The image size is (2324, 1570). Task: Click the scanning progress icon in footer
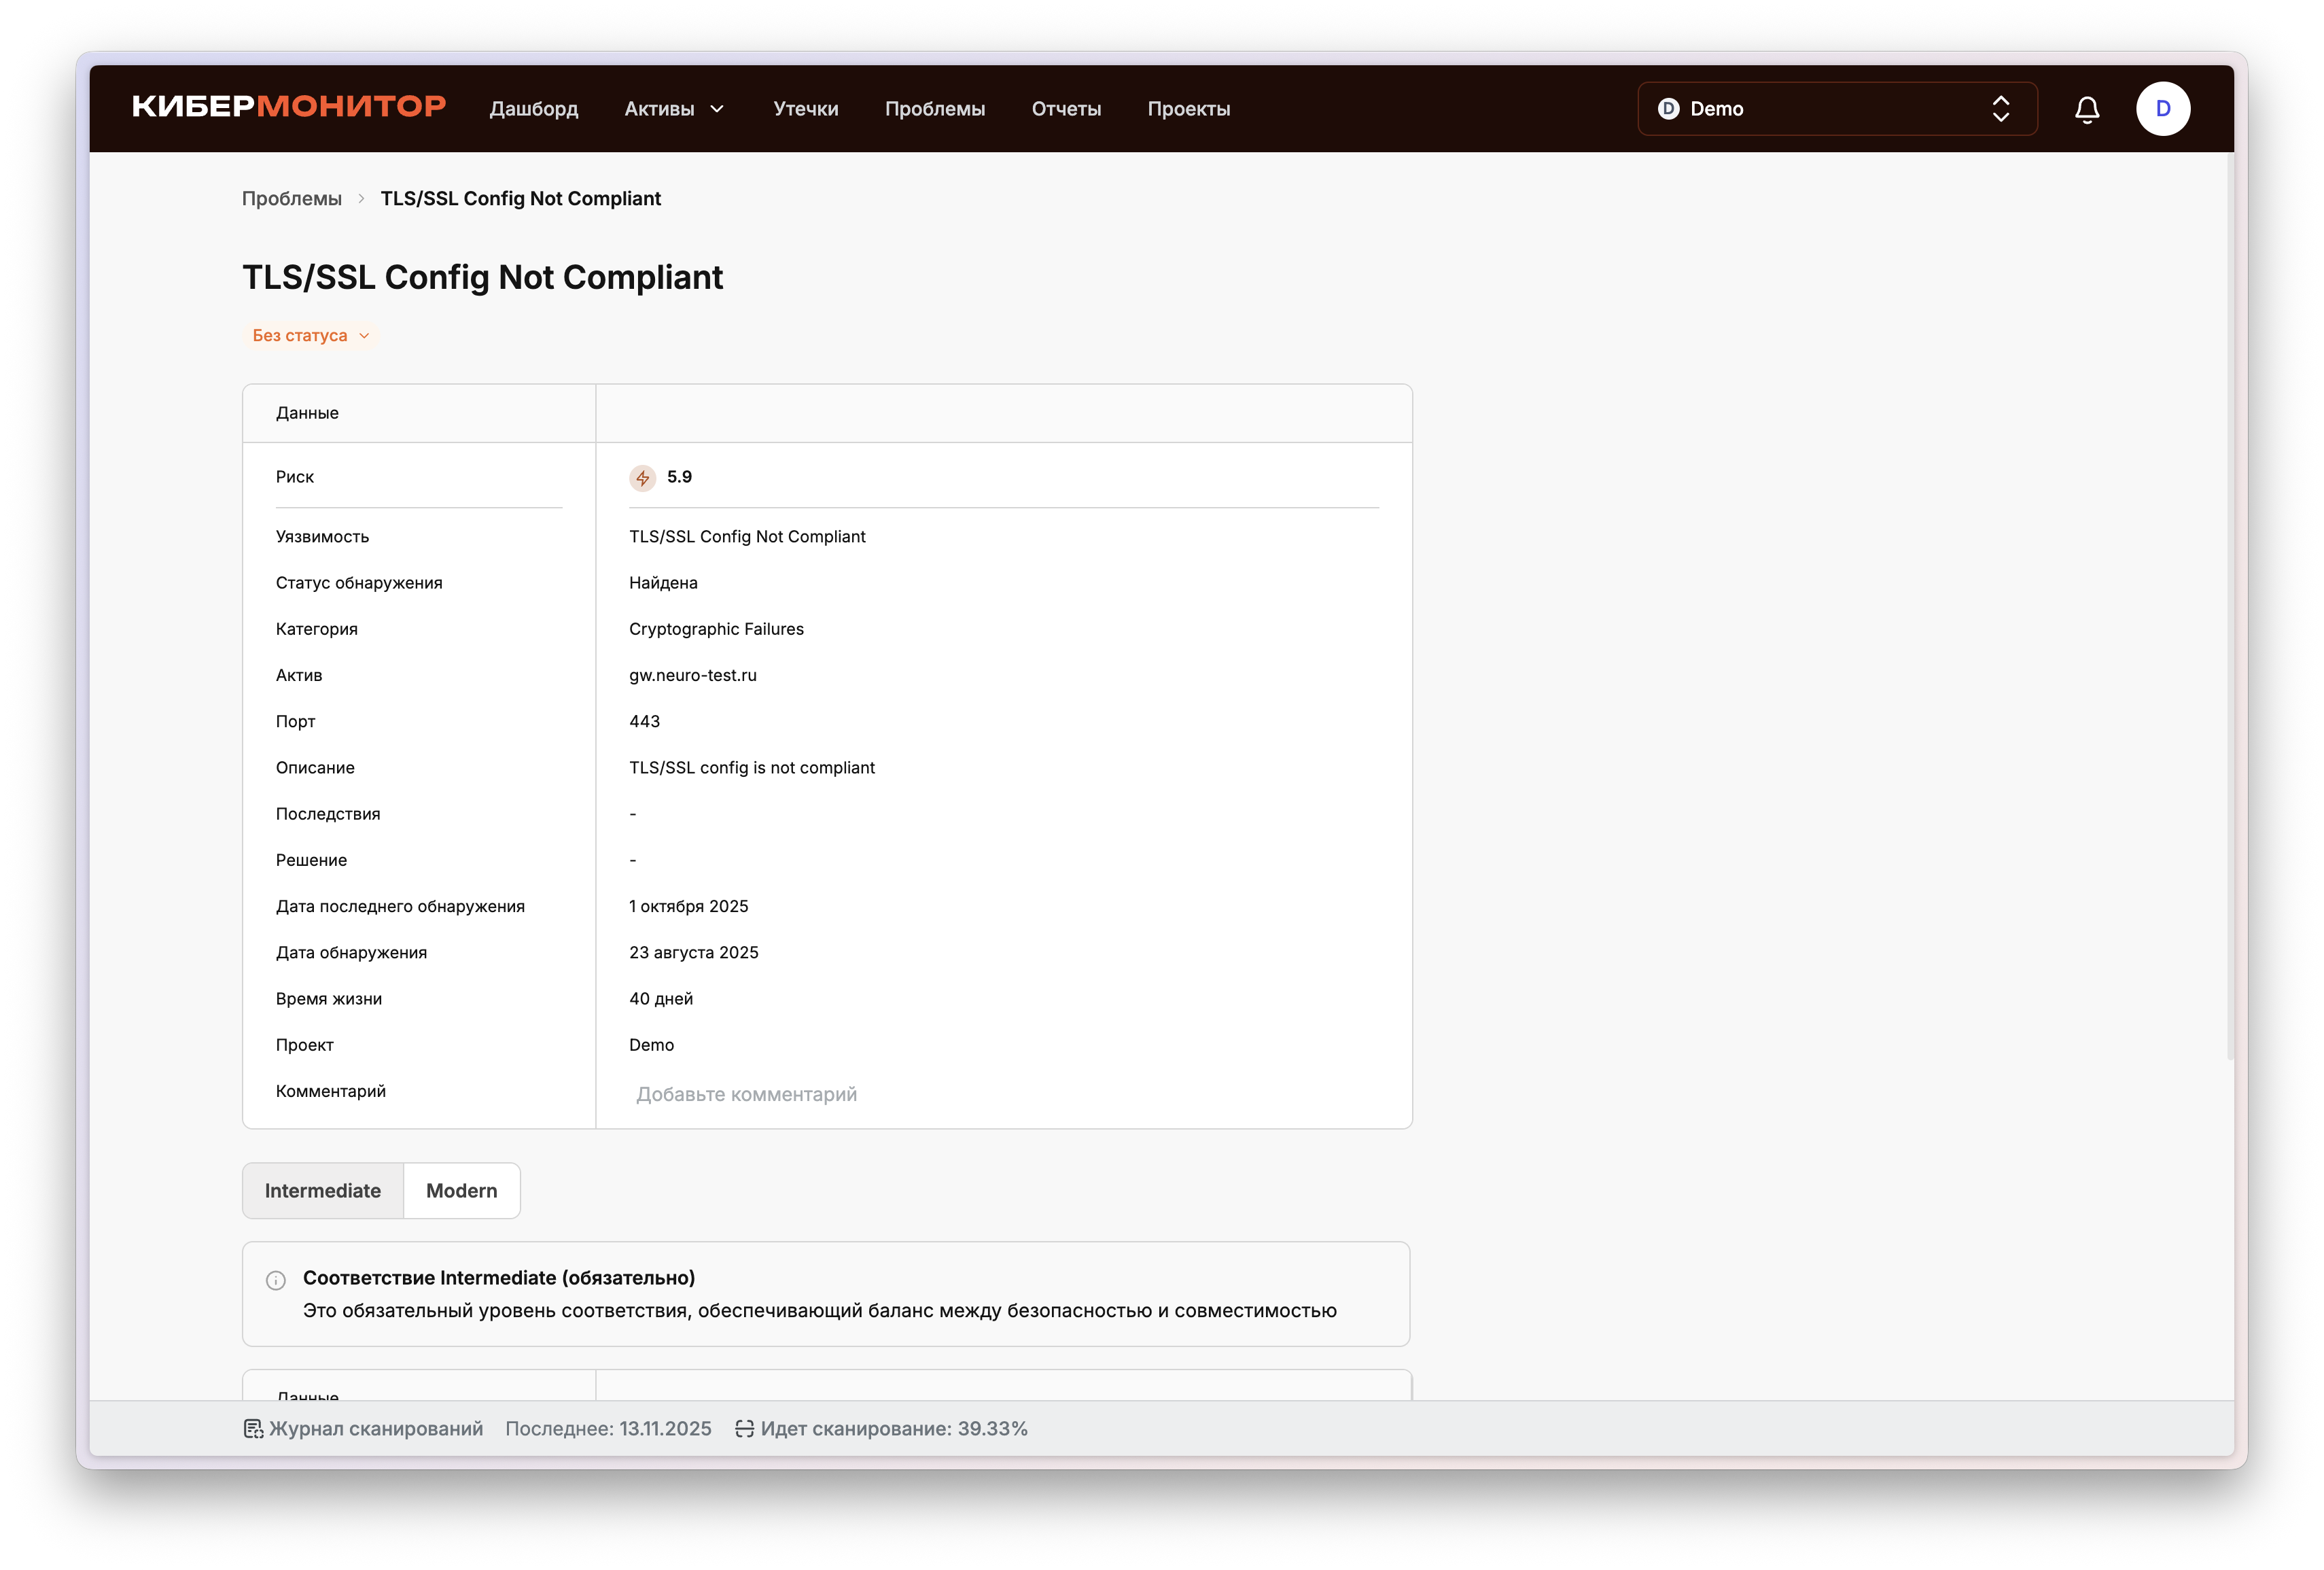point(744,1429)
